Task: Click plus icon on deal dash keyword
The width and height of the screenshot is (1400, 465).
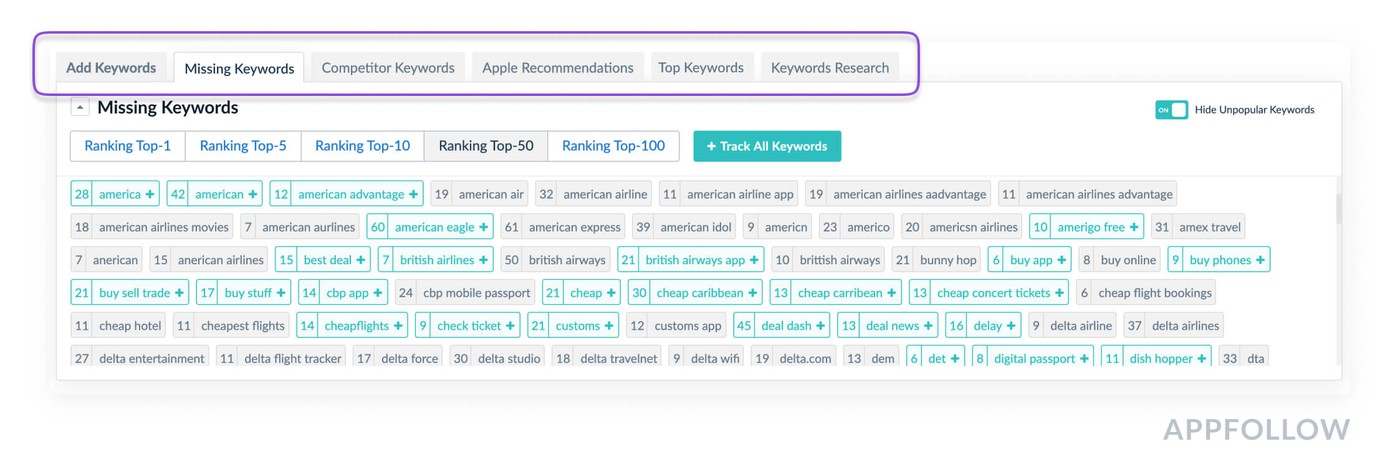Action: (x=821, y=326)
